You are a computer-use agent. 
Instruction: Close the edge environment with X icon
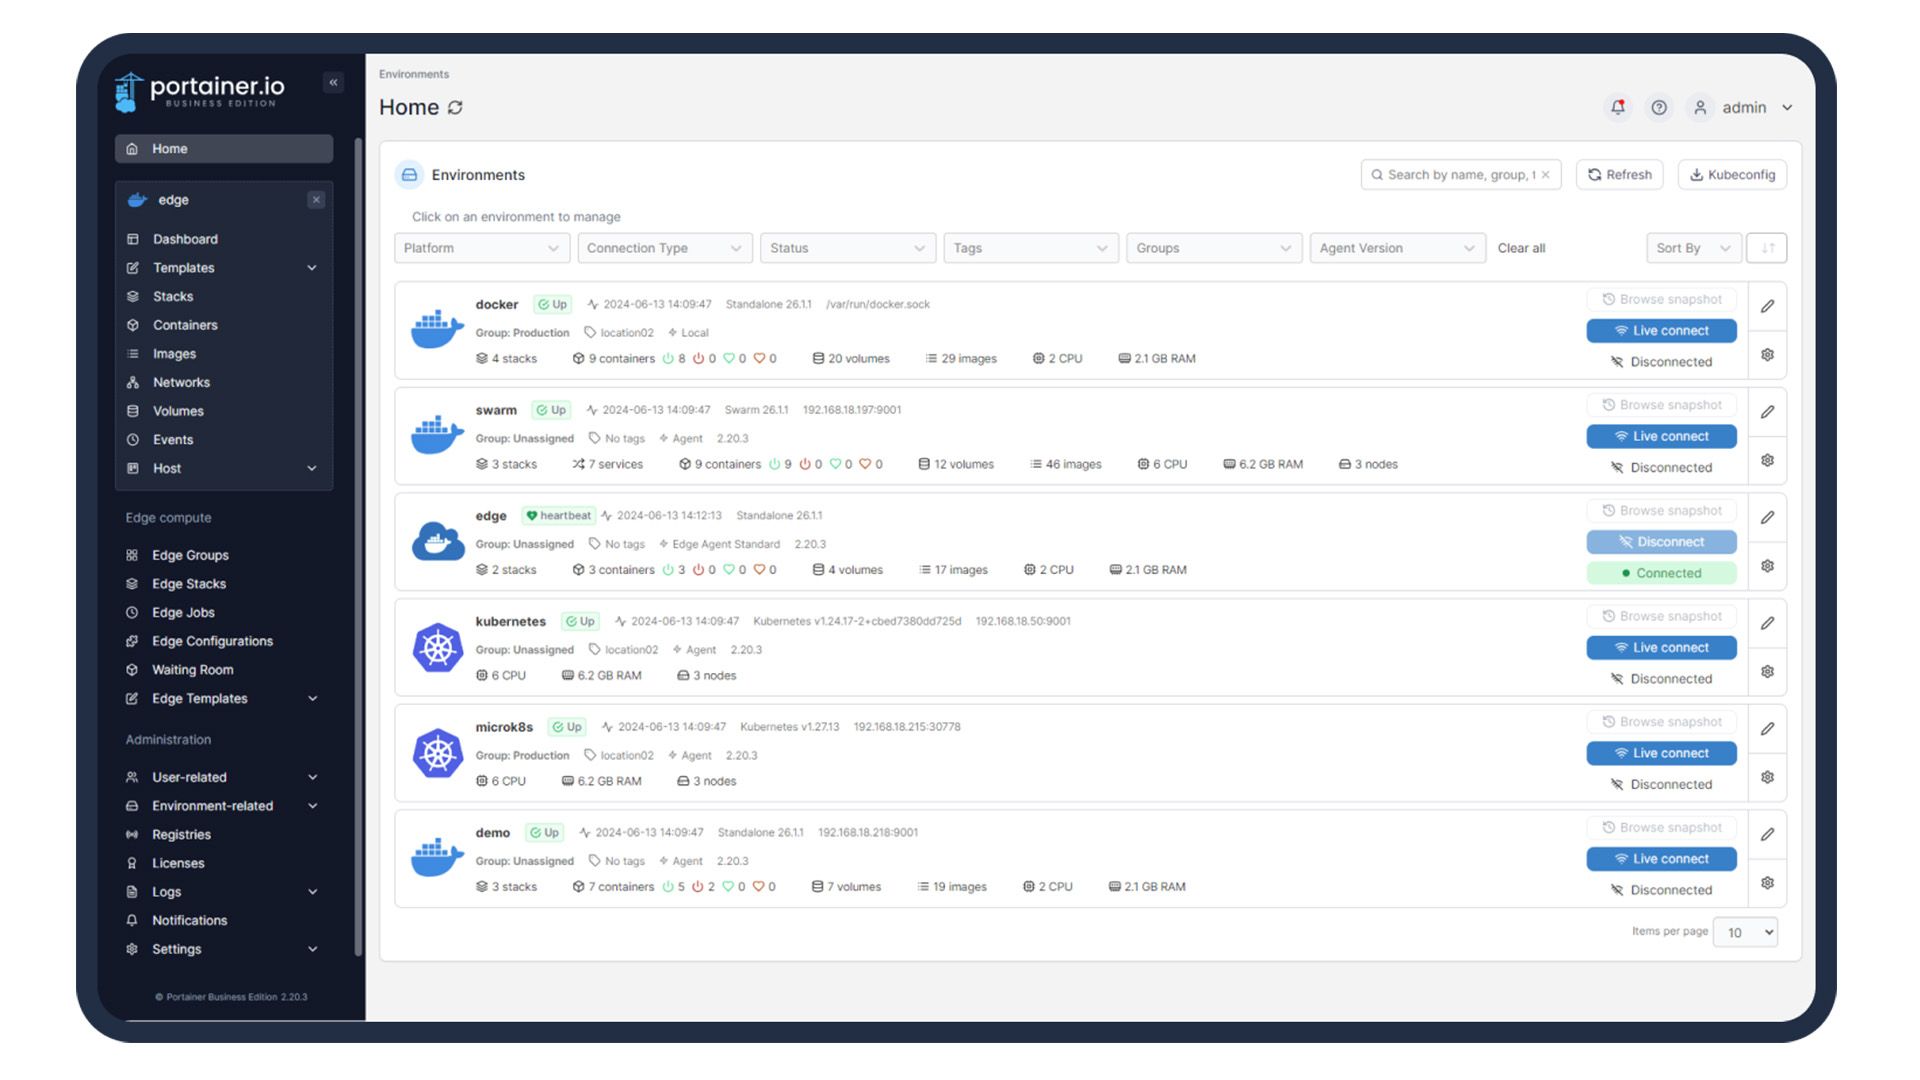point(316,200)
